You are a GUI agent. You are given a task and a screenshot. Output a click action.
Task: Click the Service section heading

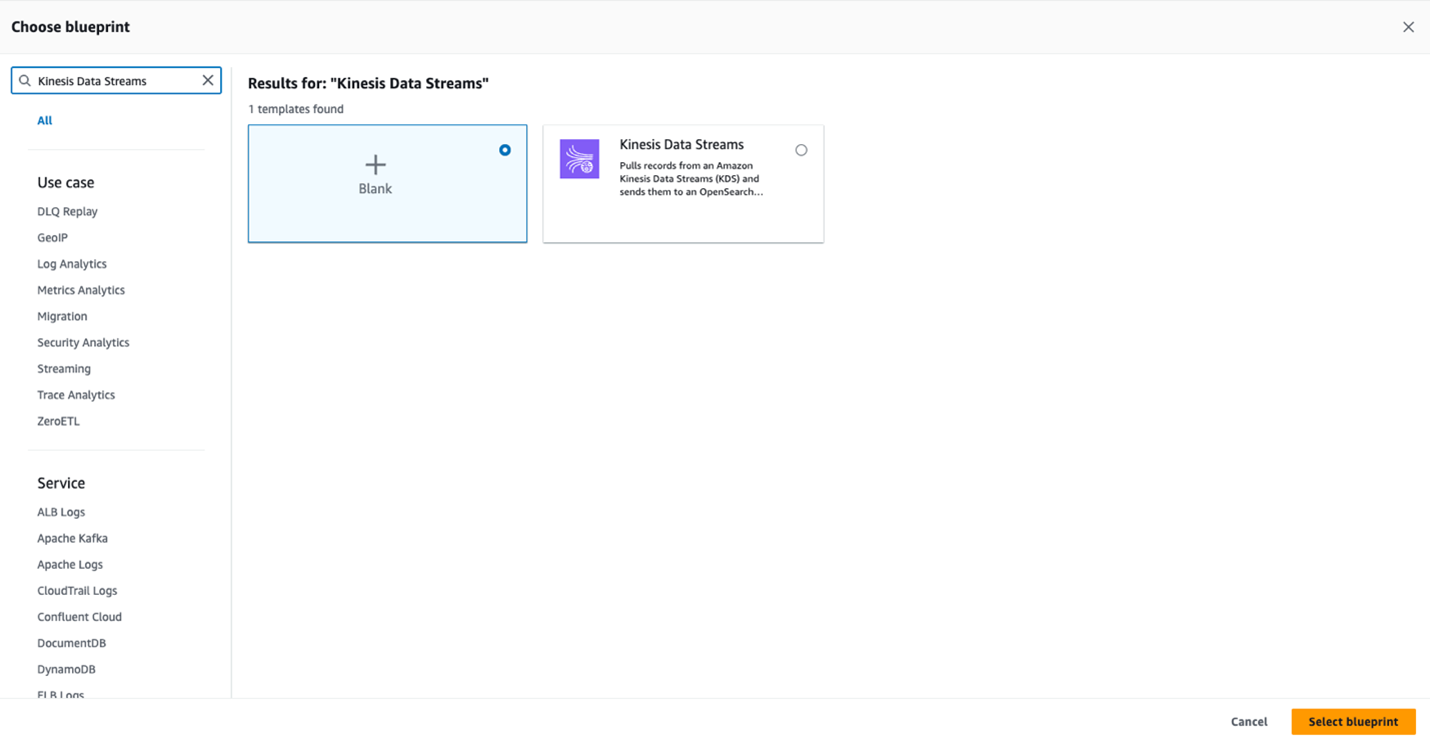(61, 483)
